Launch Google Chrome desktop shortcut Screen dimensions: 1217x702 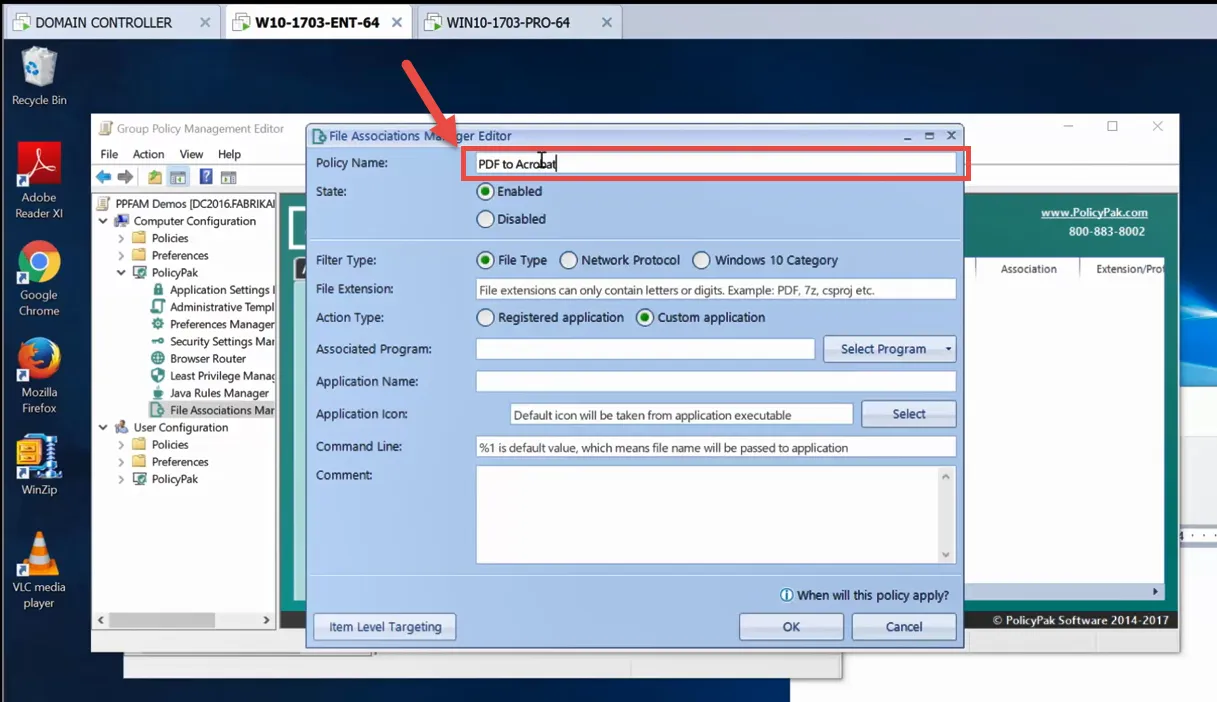coord(39,279)
